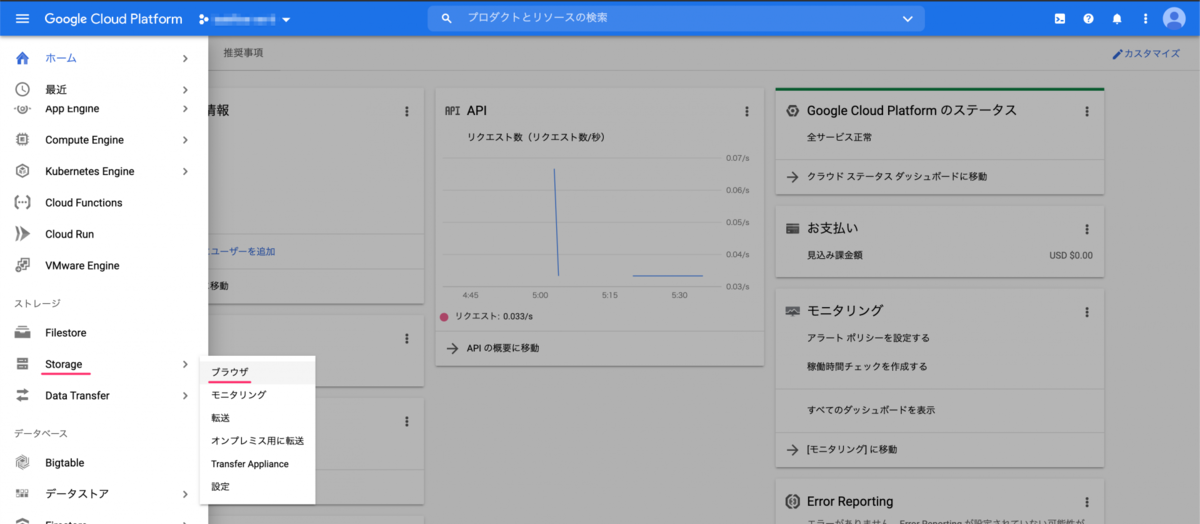
Task: Activate Cloud Shell icon in top bar
Action: 1060,19
